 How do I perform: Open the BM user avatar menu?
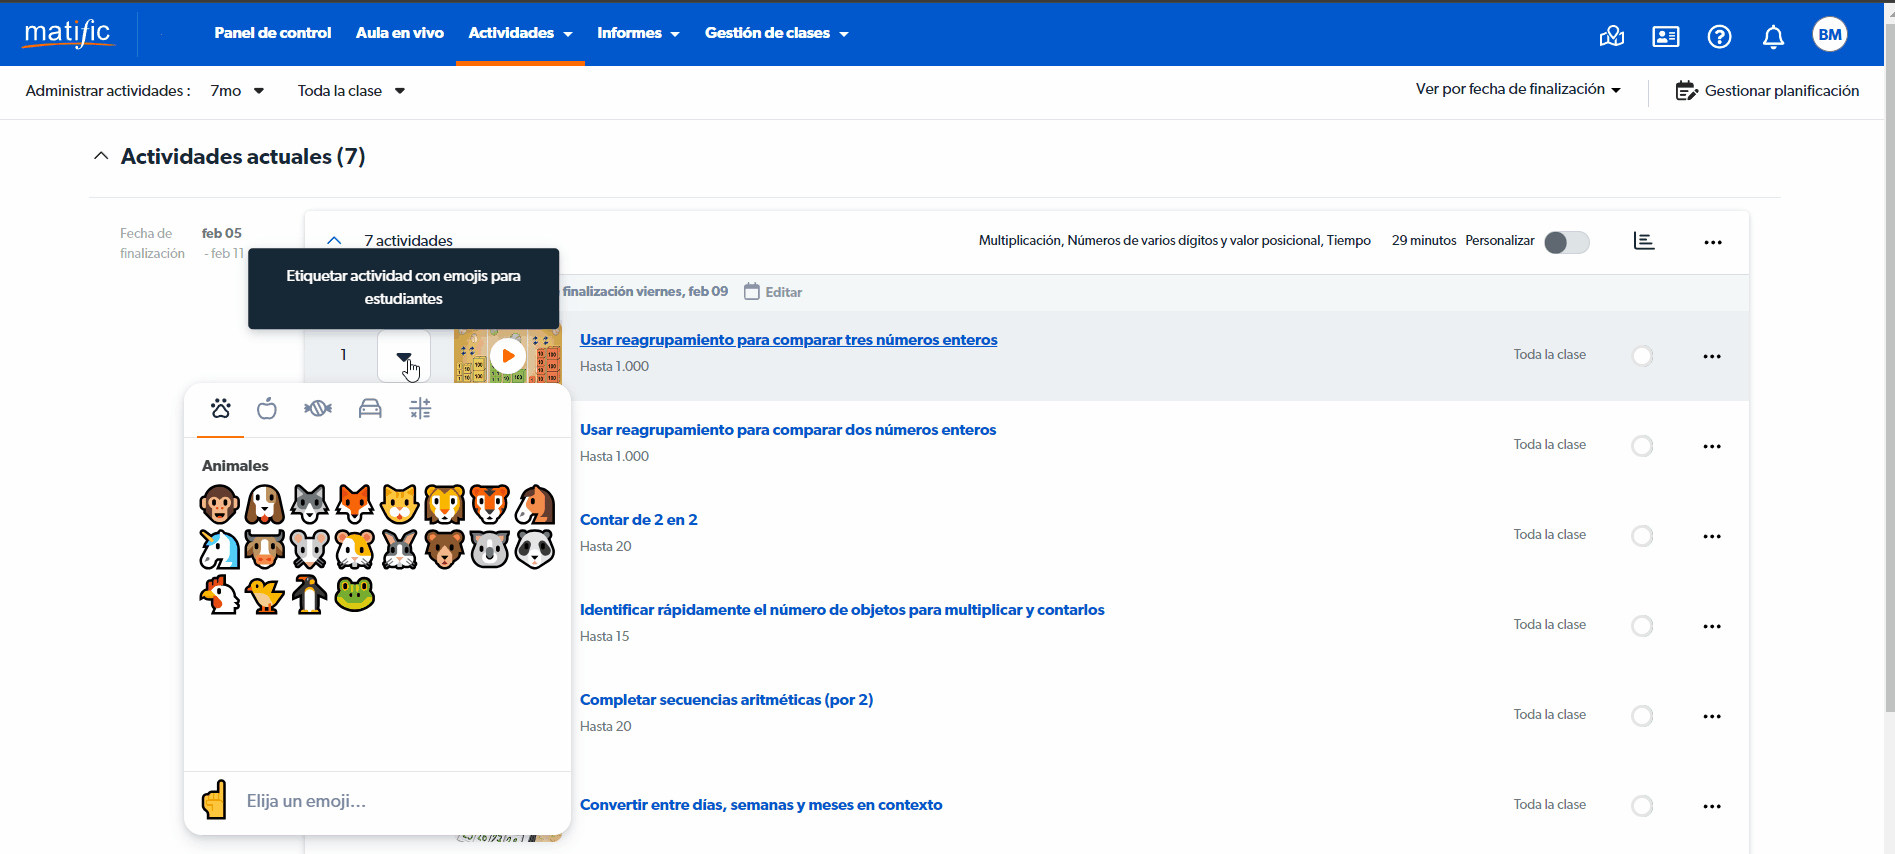pos(1830,35)
